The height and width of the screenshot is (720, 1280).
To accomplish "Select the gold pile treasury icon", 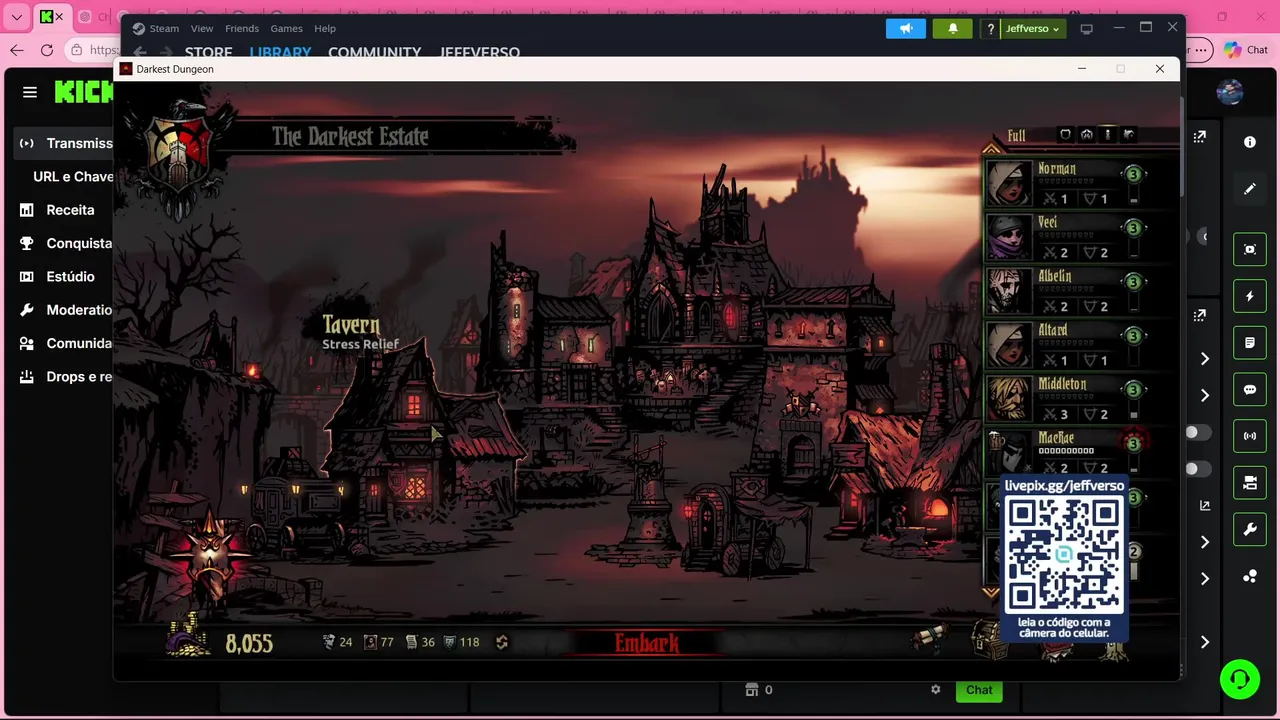I will pyautogui.click(x=188, y=637).
